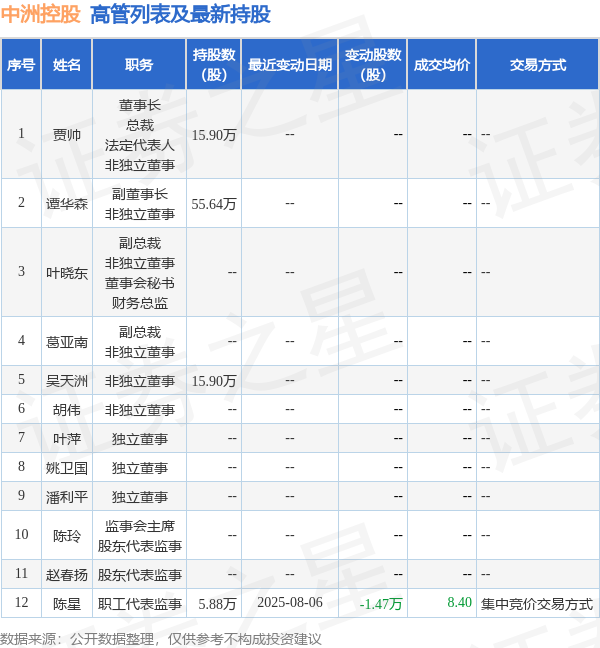Click the average price 8.40
Screen dimensions: 600x648
(x=460, y=603)
